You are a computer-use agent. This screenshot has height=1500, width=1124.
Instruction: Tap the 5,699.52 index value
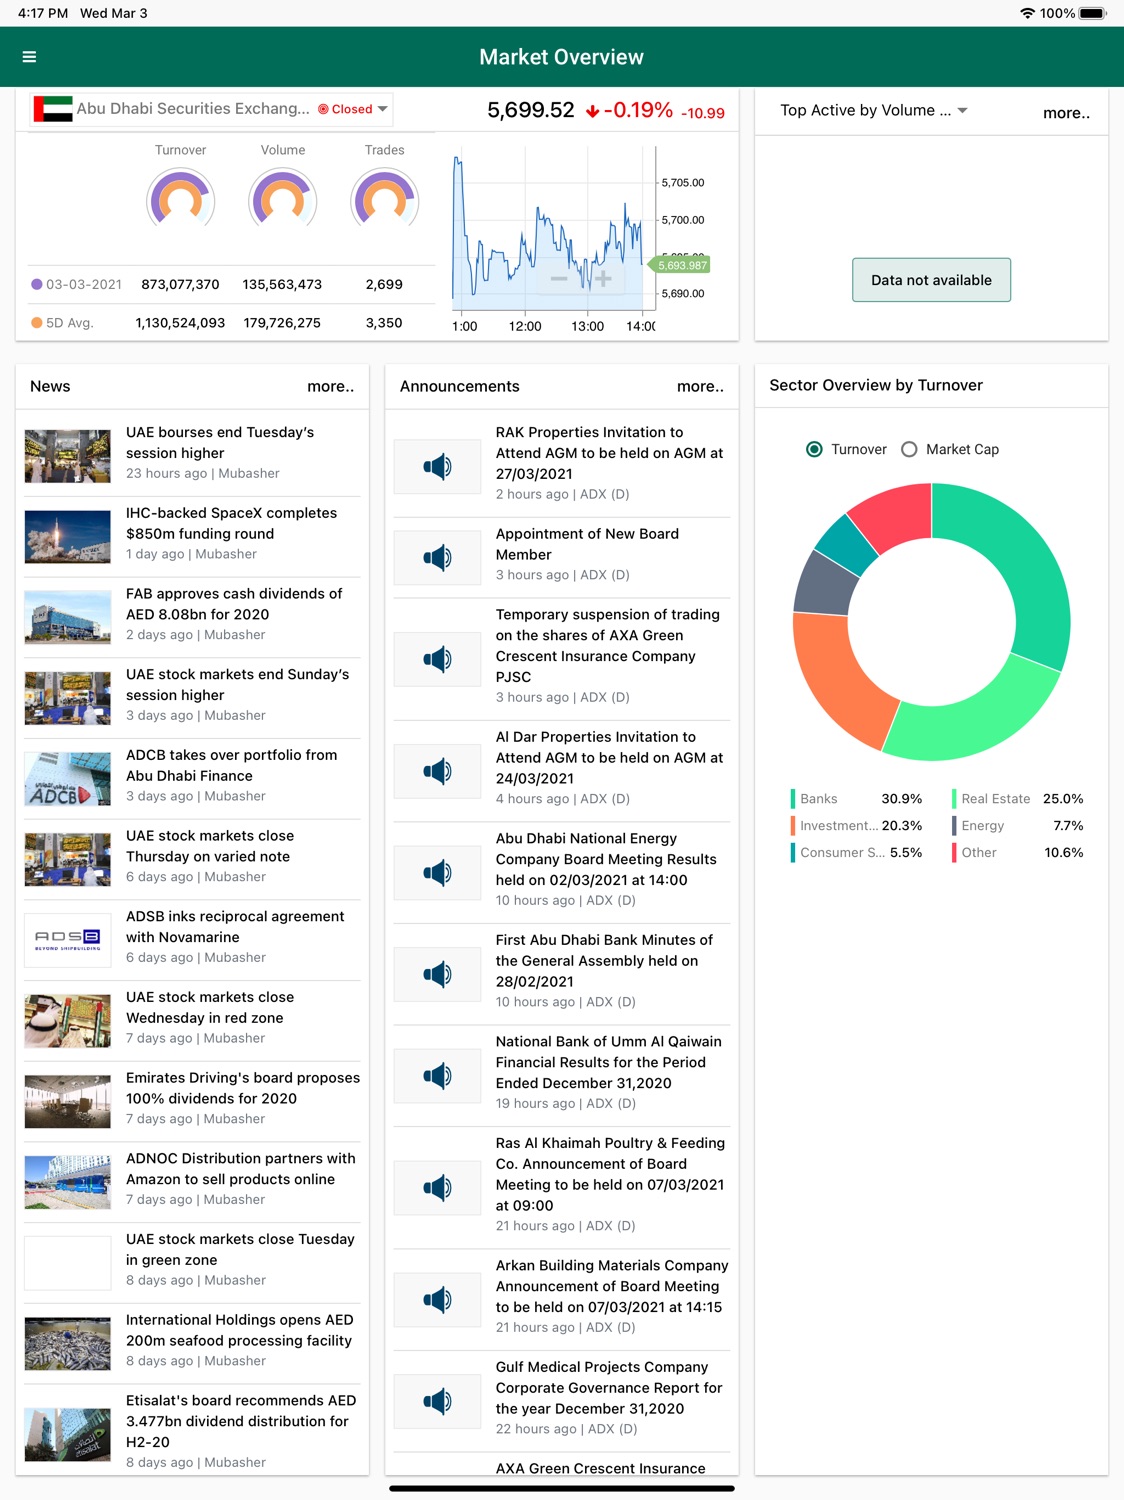[x=531, y=110]
